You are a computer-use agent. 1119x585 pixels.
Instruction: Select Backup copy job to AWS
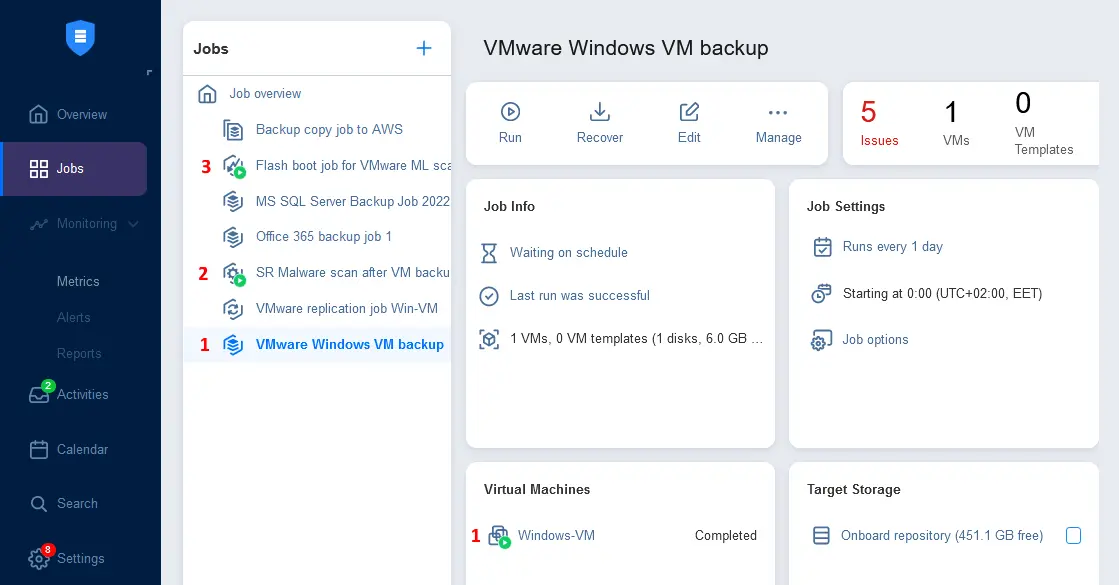point(329,130)
